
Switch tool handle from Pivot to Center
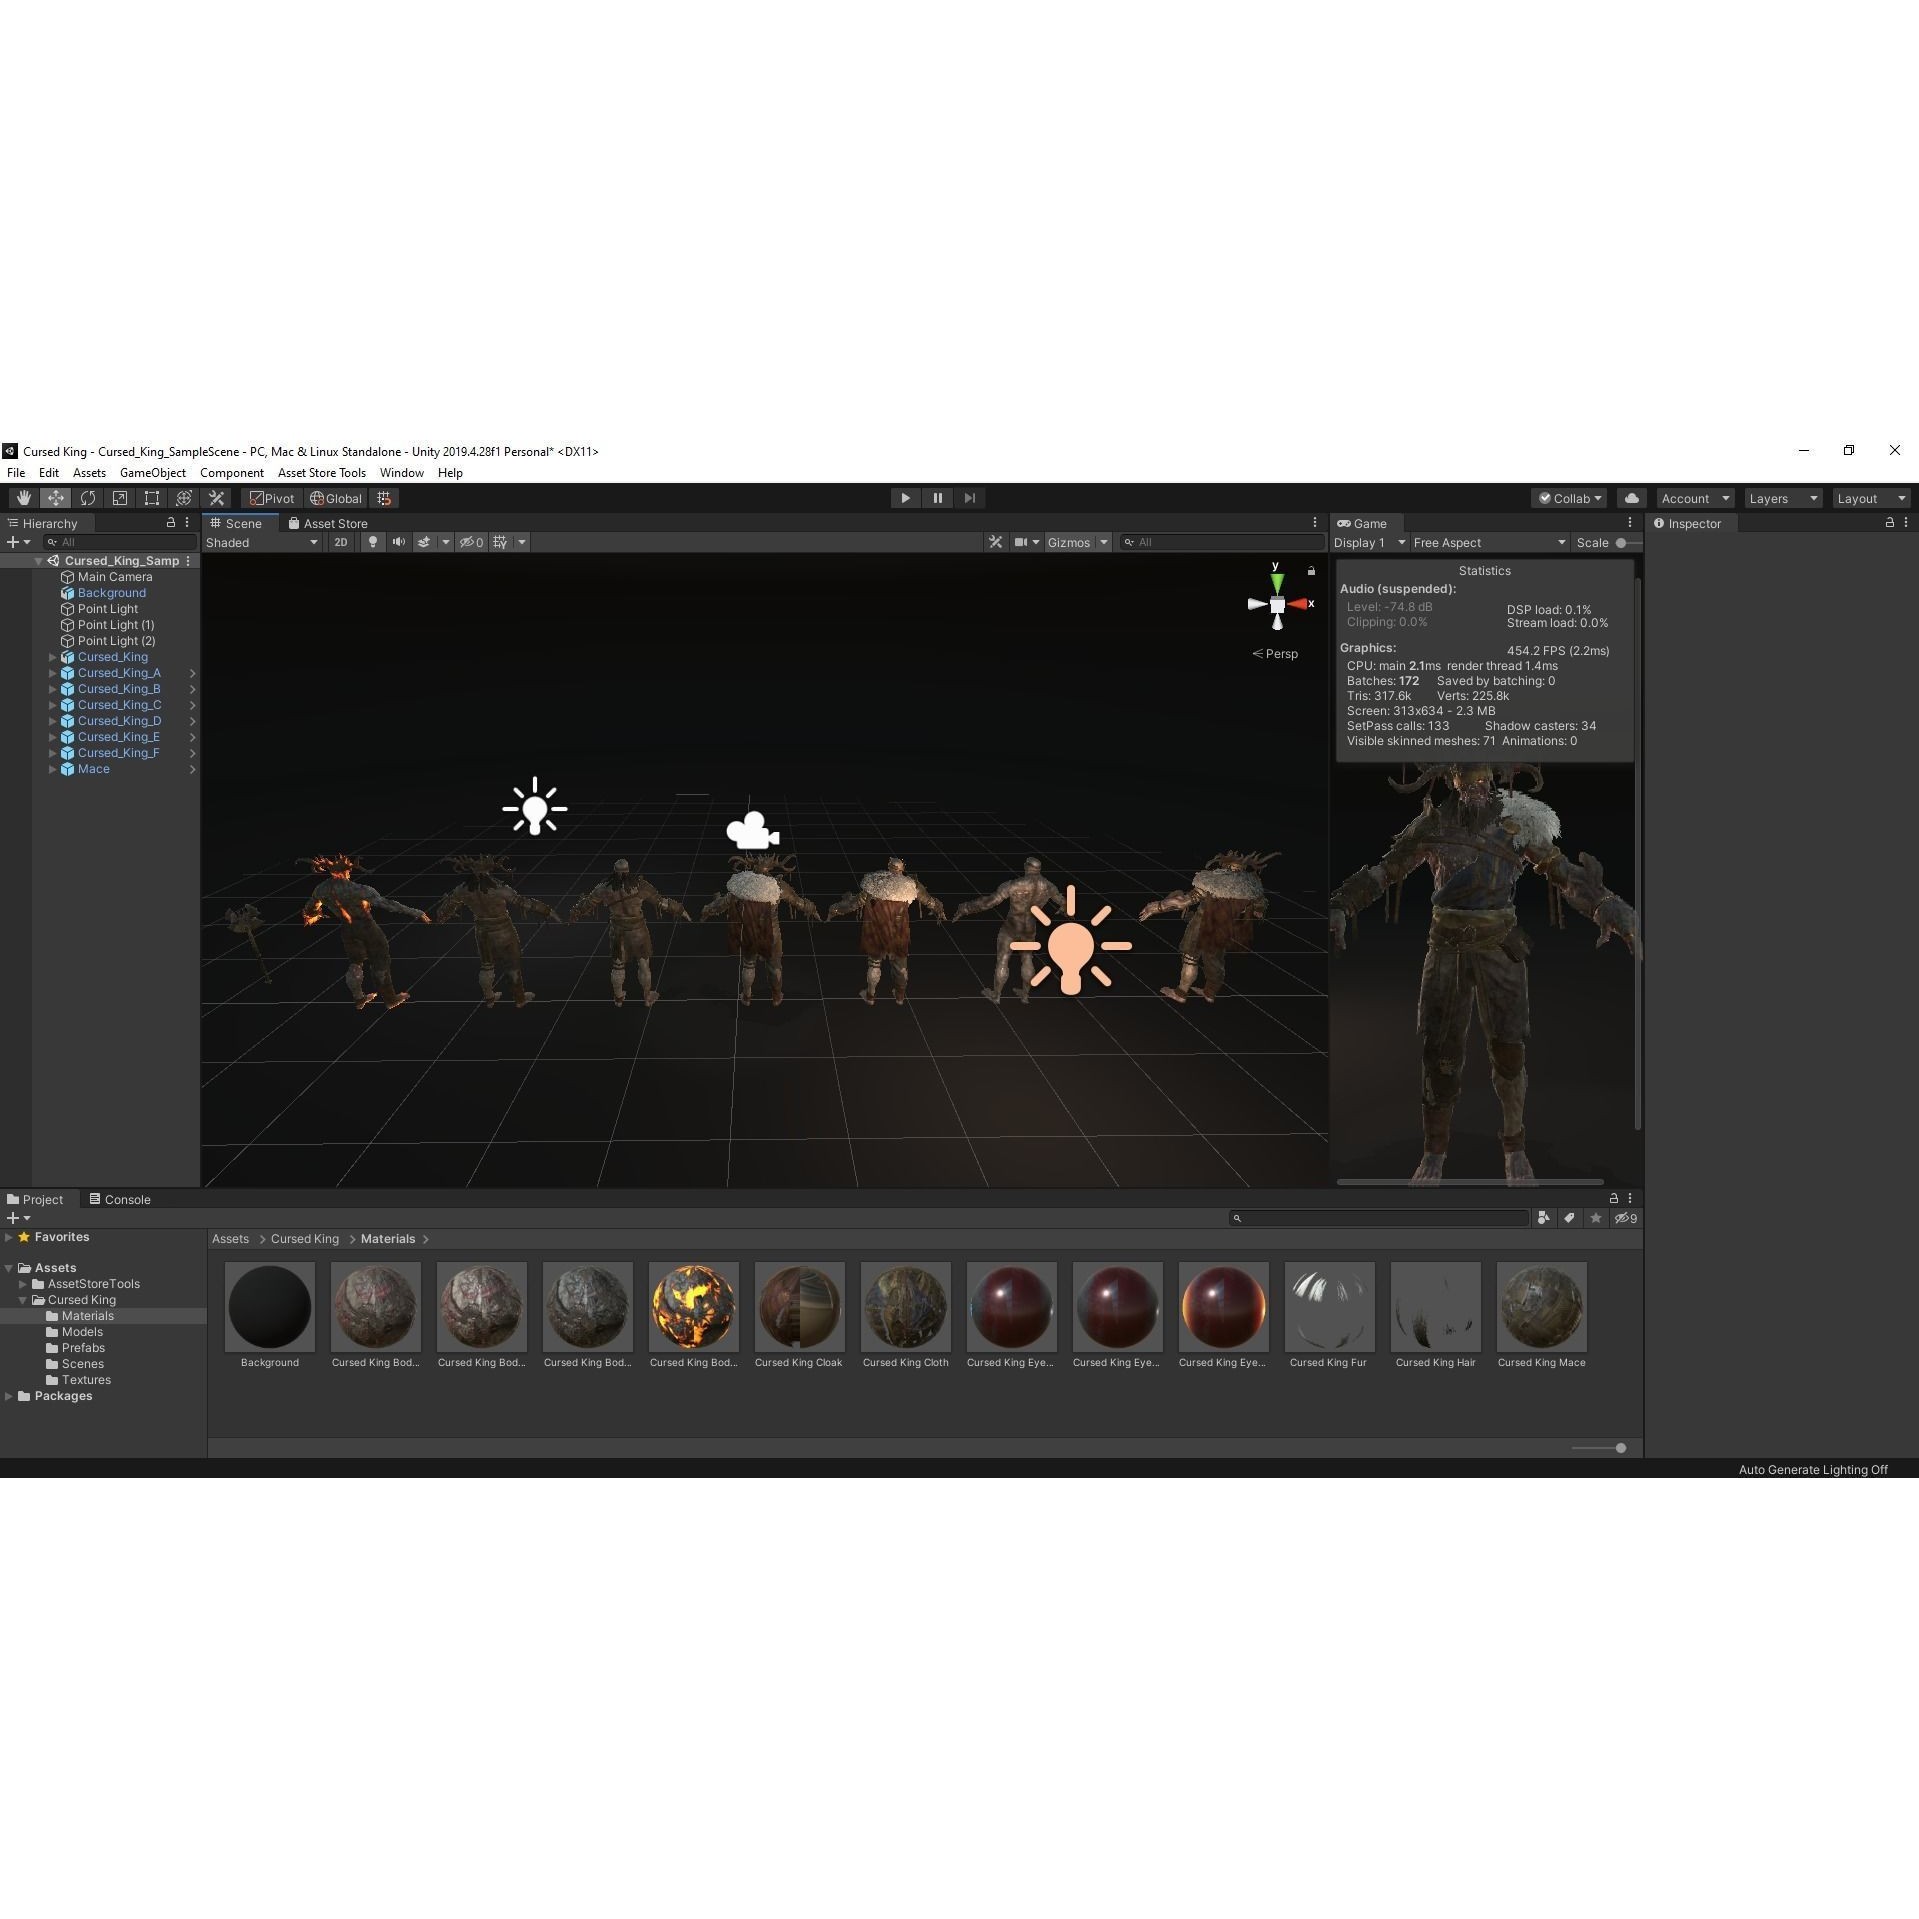click(x=272, y=497)
